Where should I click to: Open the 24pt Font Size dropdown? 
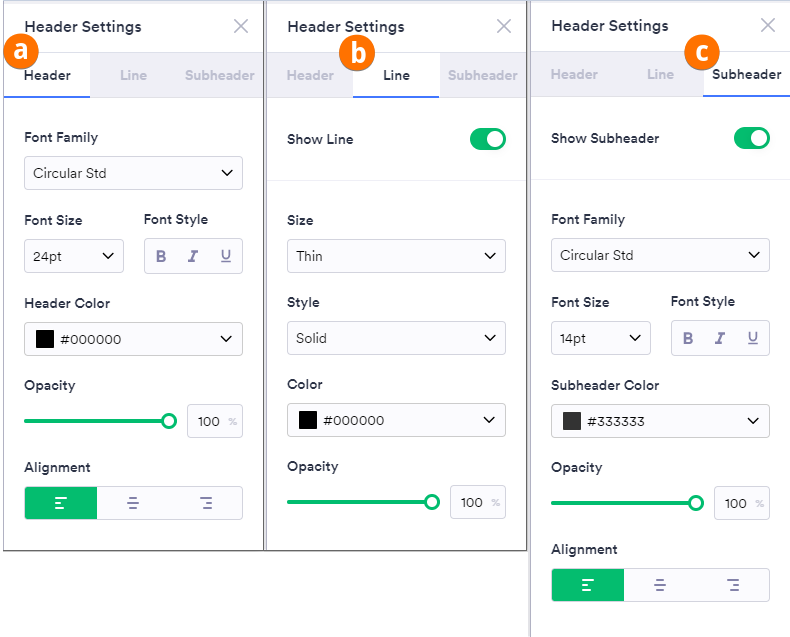coord(74,256)
